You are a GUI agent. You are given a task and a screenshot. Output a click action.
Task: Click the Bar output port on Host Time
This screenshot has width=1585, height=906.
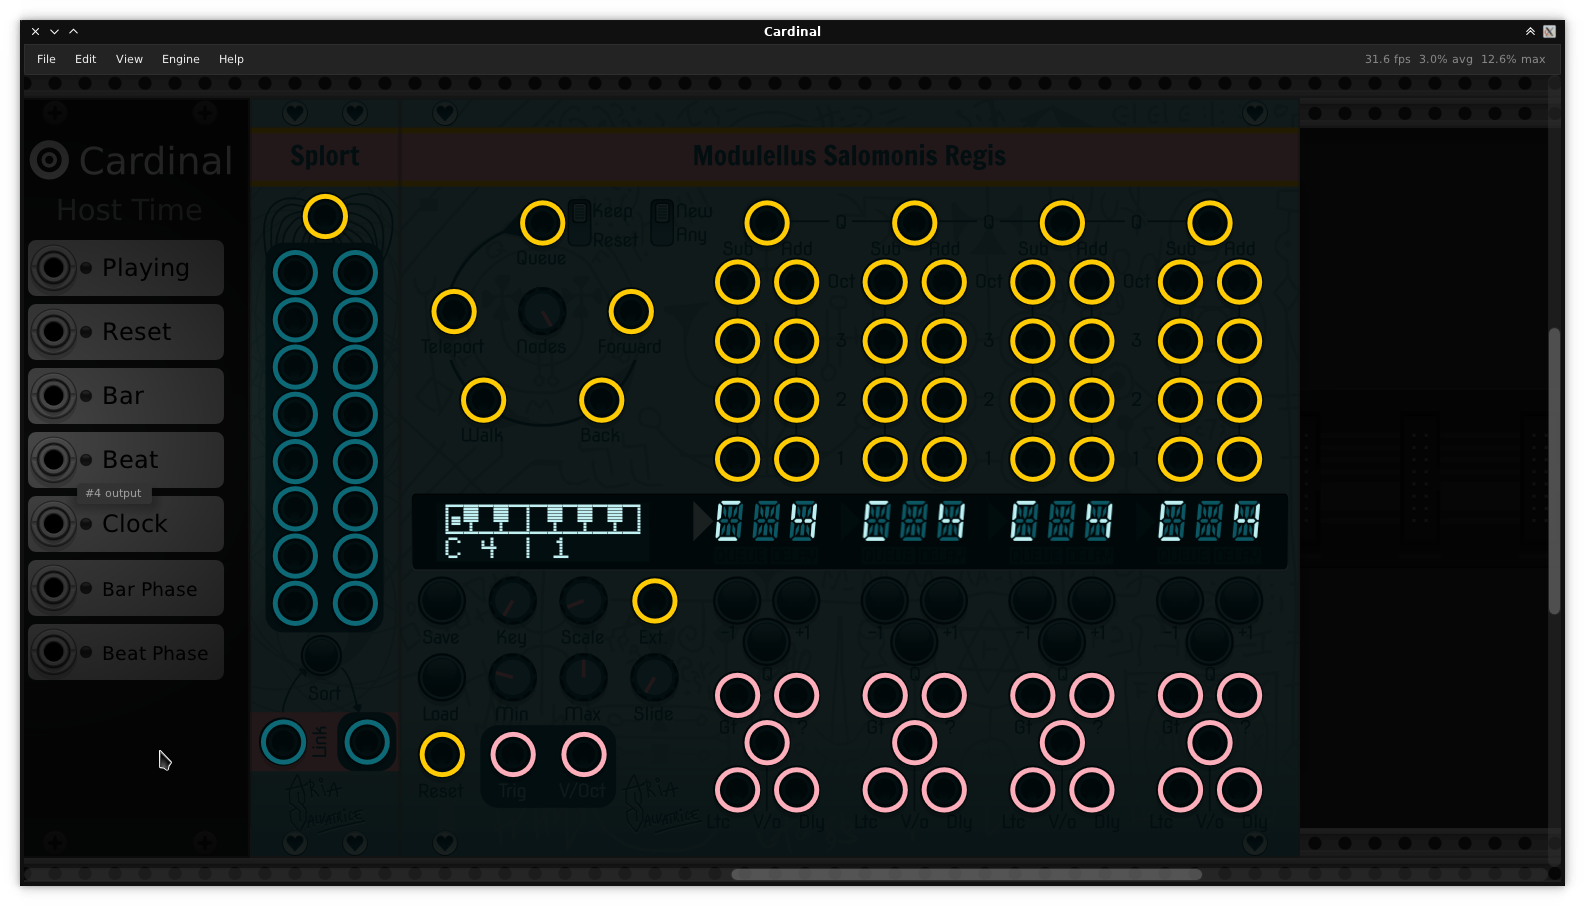coord(54,396)
